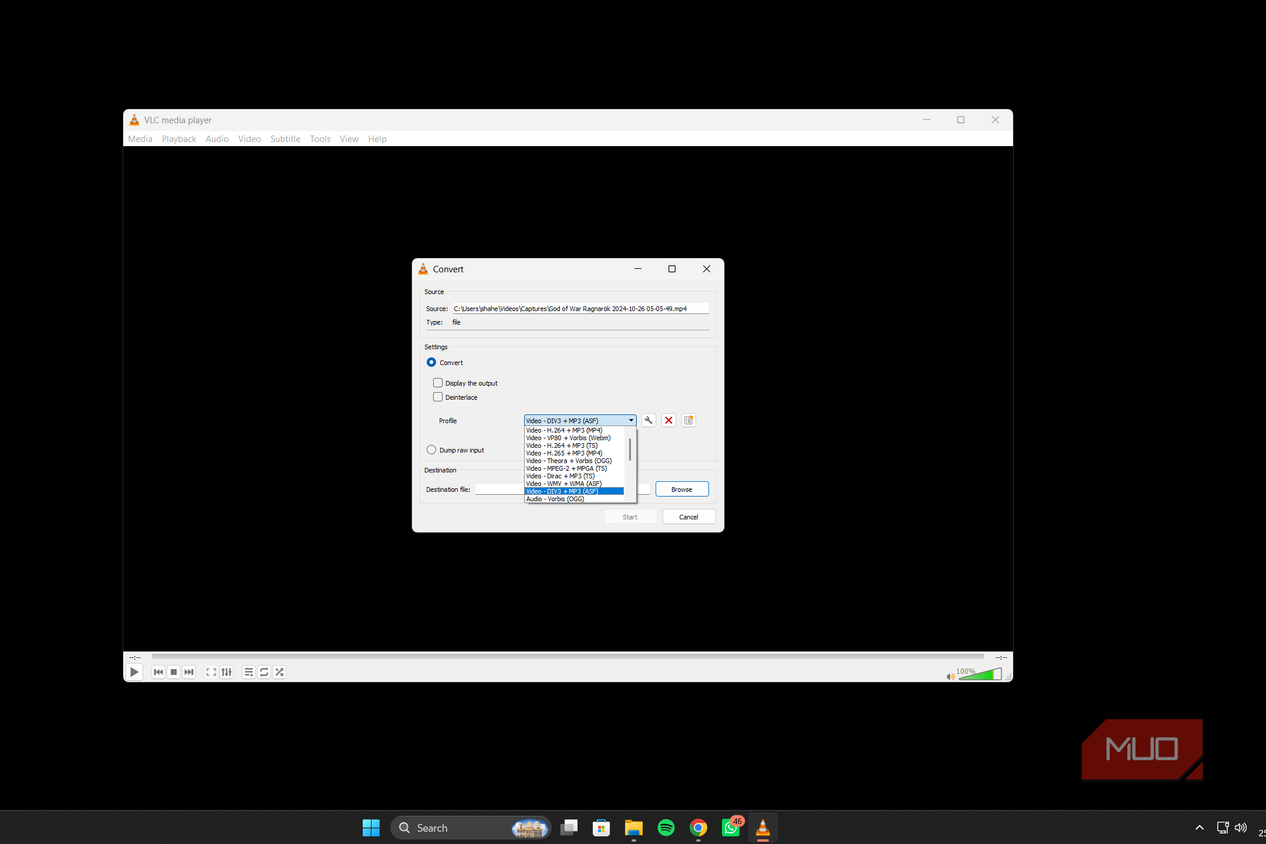
Task: Click the Start button
Action: pyautogui.click(x=630, y=517)
